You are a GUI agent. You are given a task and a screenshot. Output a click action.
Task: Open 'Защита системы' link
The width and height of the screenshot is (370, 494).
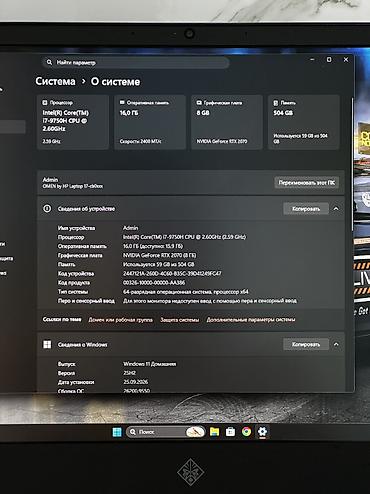coord(180,320)
